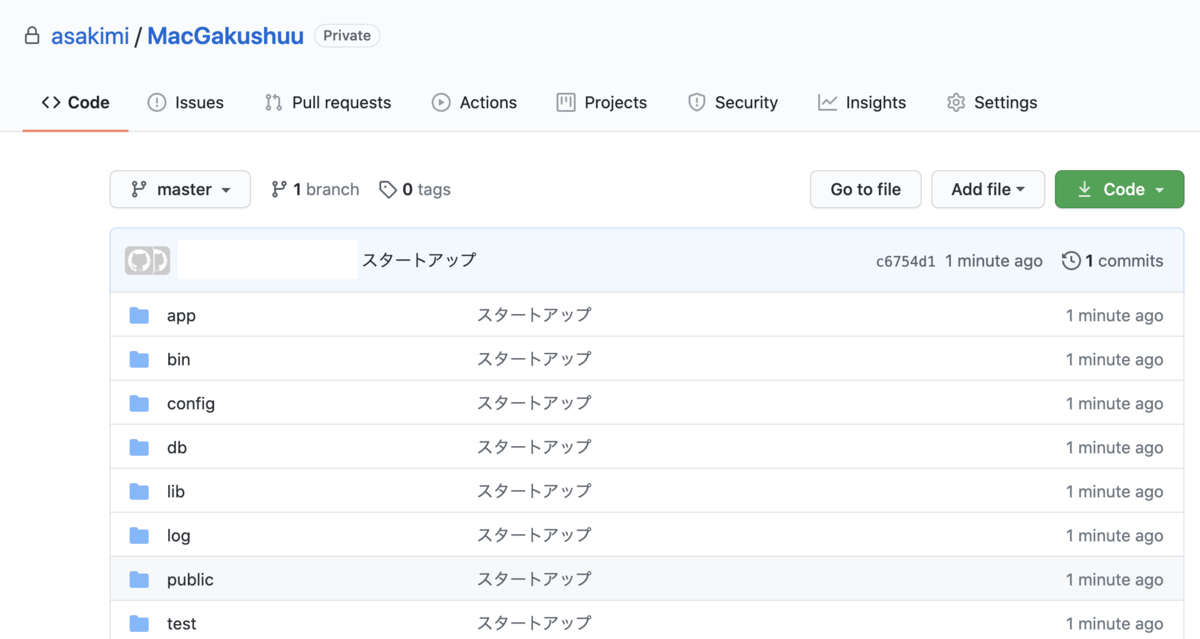Open the Code tab
Image resolution: width=1200 pixels, height=639 pixels.
tap(75, 102)
